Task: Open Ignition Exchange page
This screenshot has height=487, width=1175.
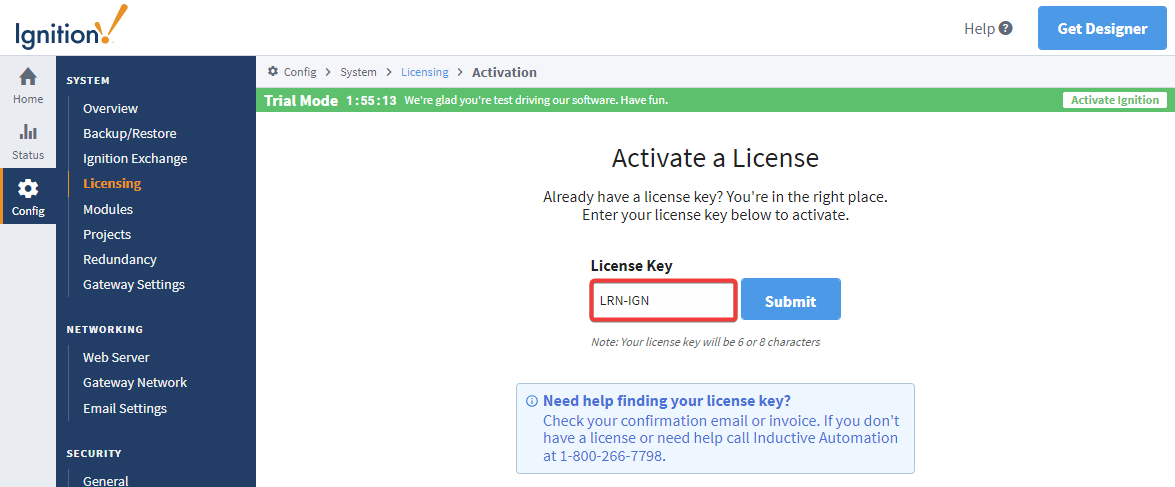Action: (x=135, y=159)
